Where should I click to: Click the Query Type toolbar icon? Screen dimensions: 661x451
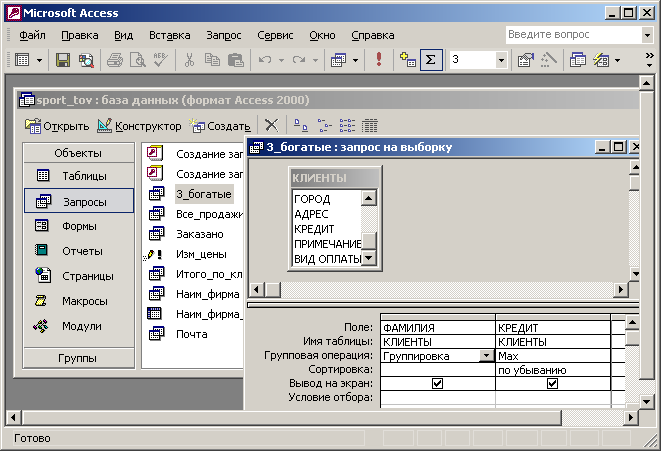point(339,60)
